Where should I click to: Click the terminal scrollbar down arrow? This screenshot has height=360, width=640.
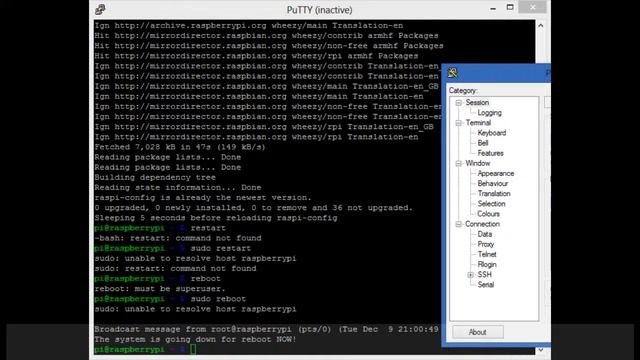click(x=540, y=350)
